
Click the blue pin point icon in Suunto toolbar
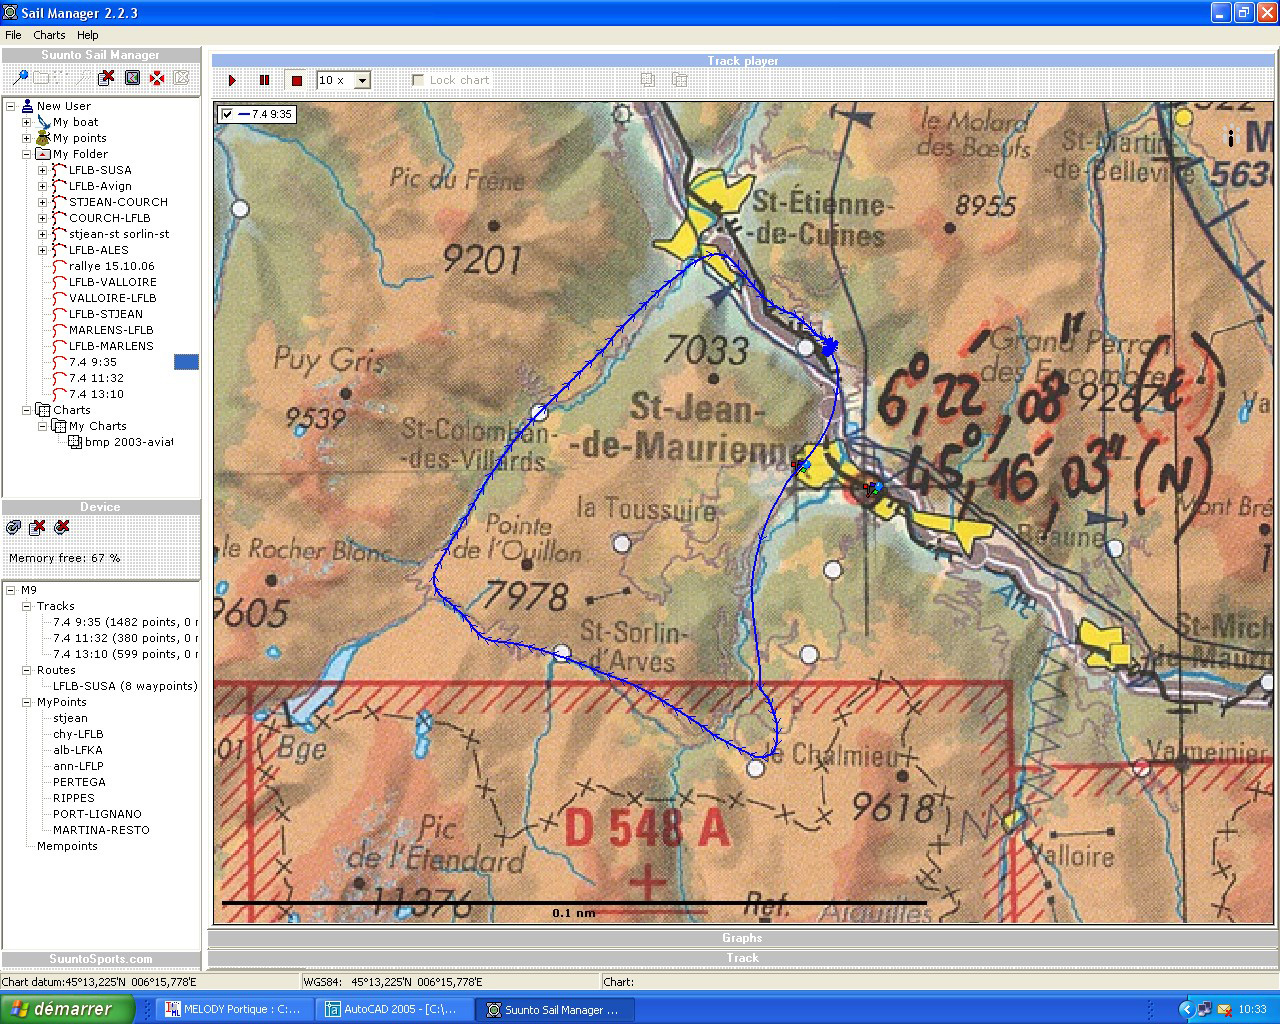coord(19,77)
